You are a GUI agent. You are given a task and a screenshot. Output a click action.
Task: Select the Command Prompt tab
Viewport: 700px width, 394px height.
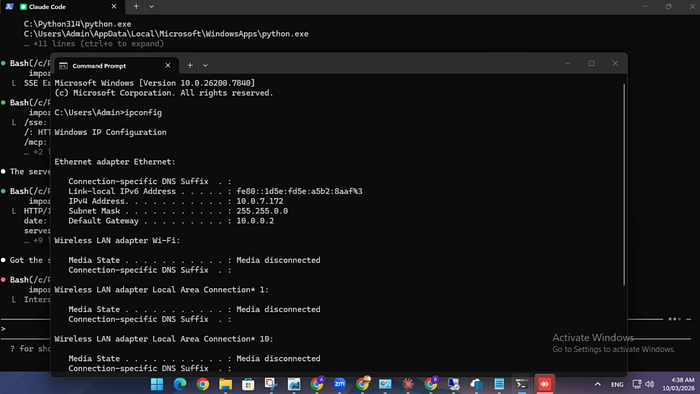[116, 66]
